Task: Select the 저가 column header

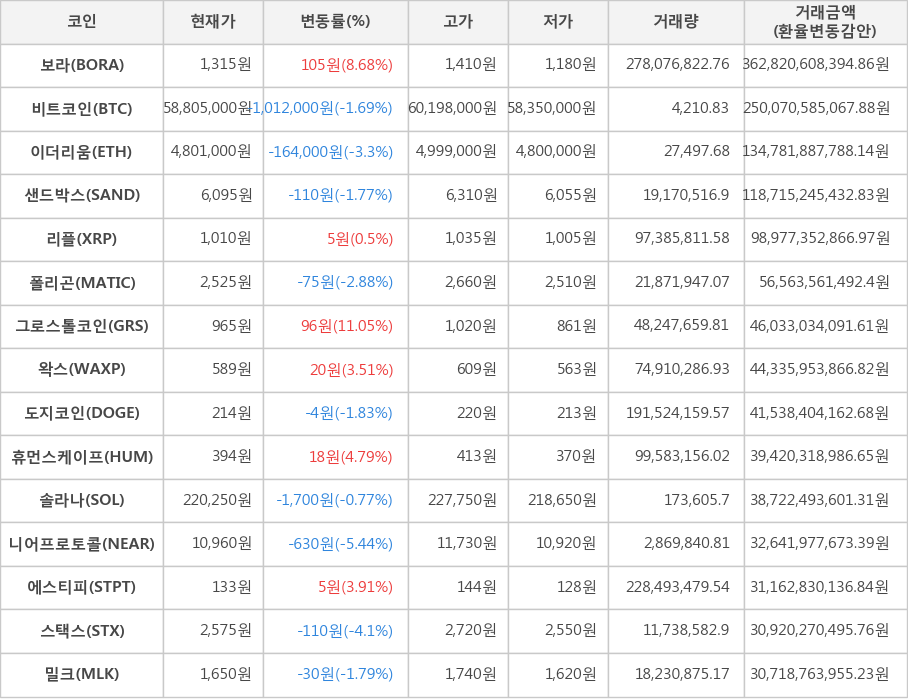Action: tap(558, 22)
